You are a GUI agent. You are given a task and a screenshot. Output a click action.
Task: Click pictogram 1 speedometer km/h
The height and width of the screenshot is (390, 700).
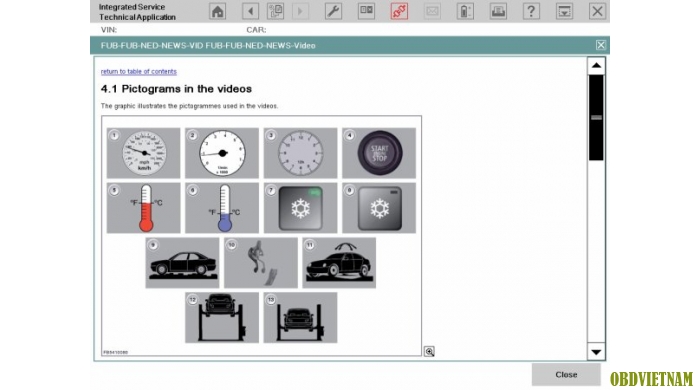tap(143, 153)
